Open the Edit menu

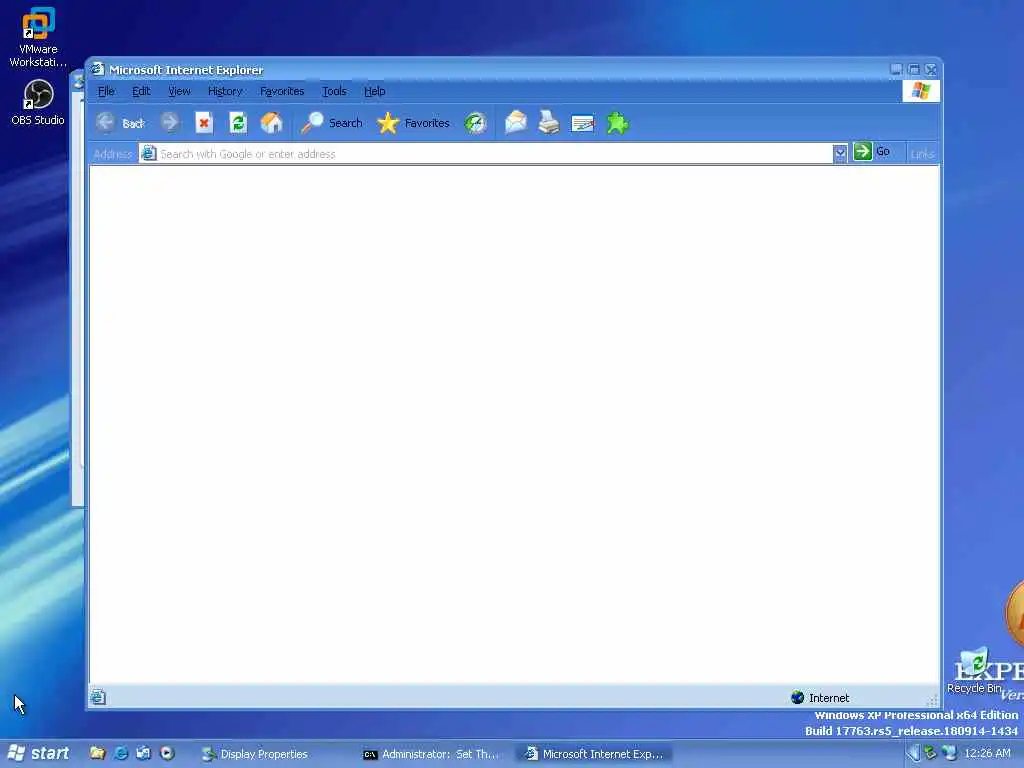point(141,91)
